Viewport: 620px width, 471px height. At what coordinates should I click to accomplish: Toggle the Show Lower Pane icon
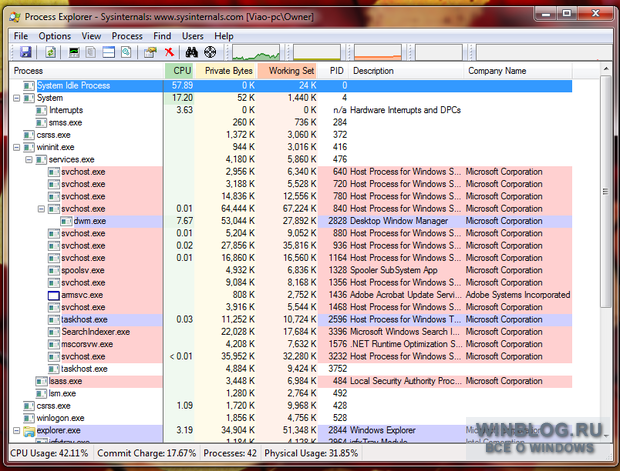108,52
